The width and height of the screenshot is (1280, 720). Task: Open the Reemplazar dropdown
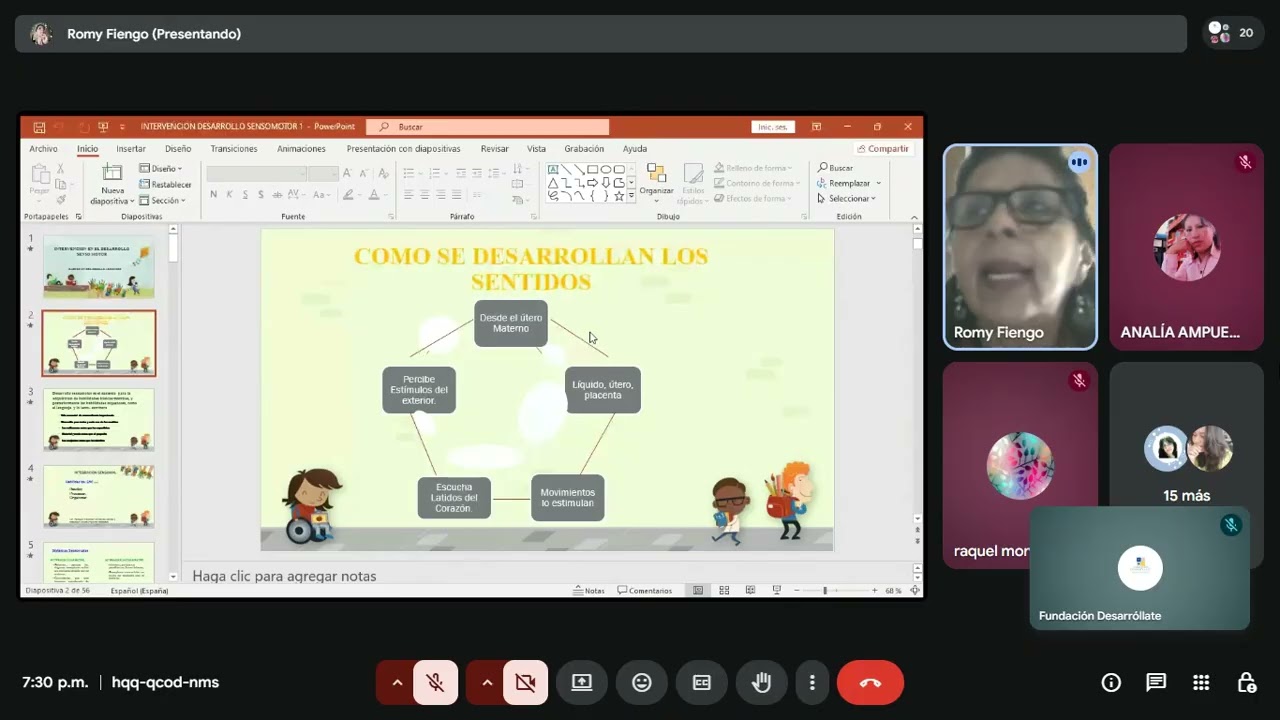tap(850, 183)
